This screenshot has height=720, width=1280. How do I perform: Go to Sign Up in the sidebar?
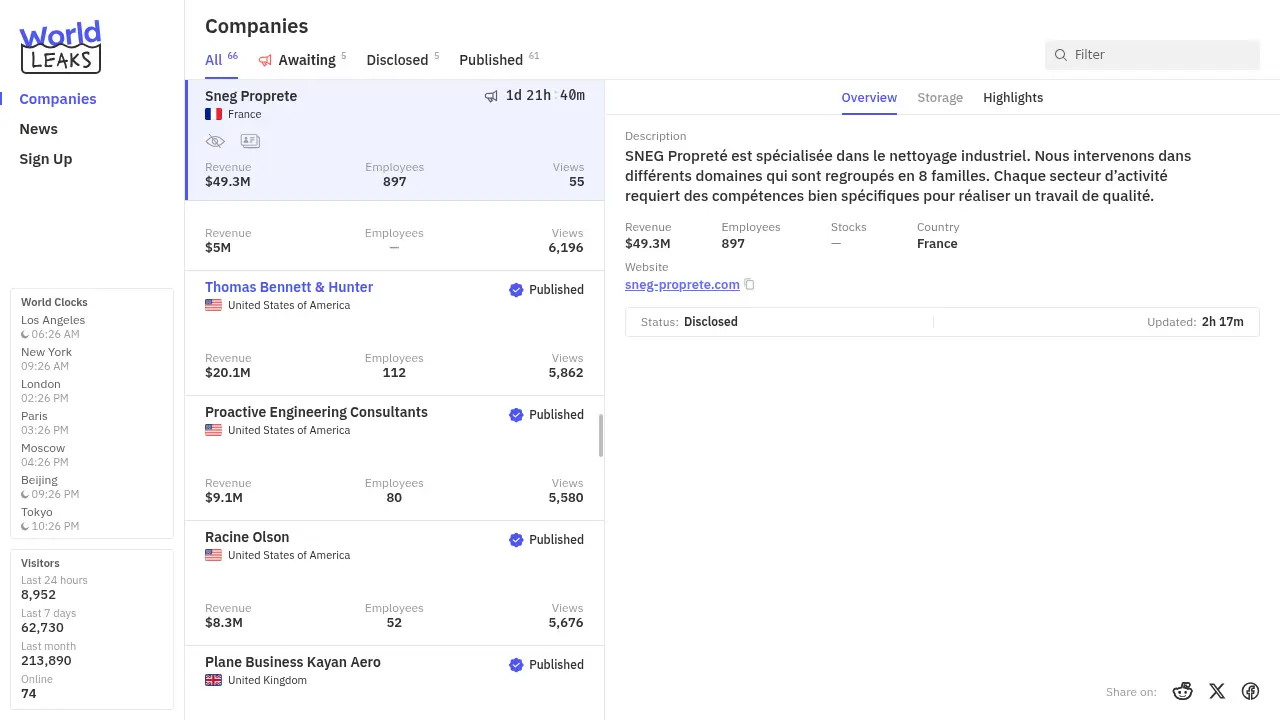click(45, 159)
